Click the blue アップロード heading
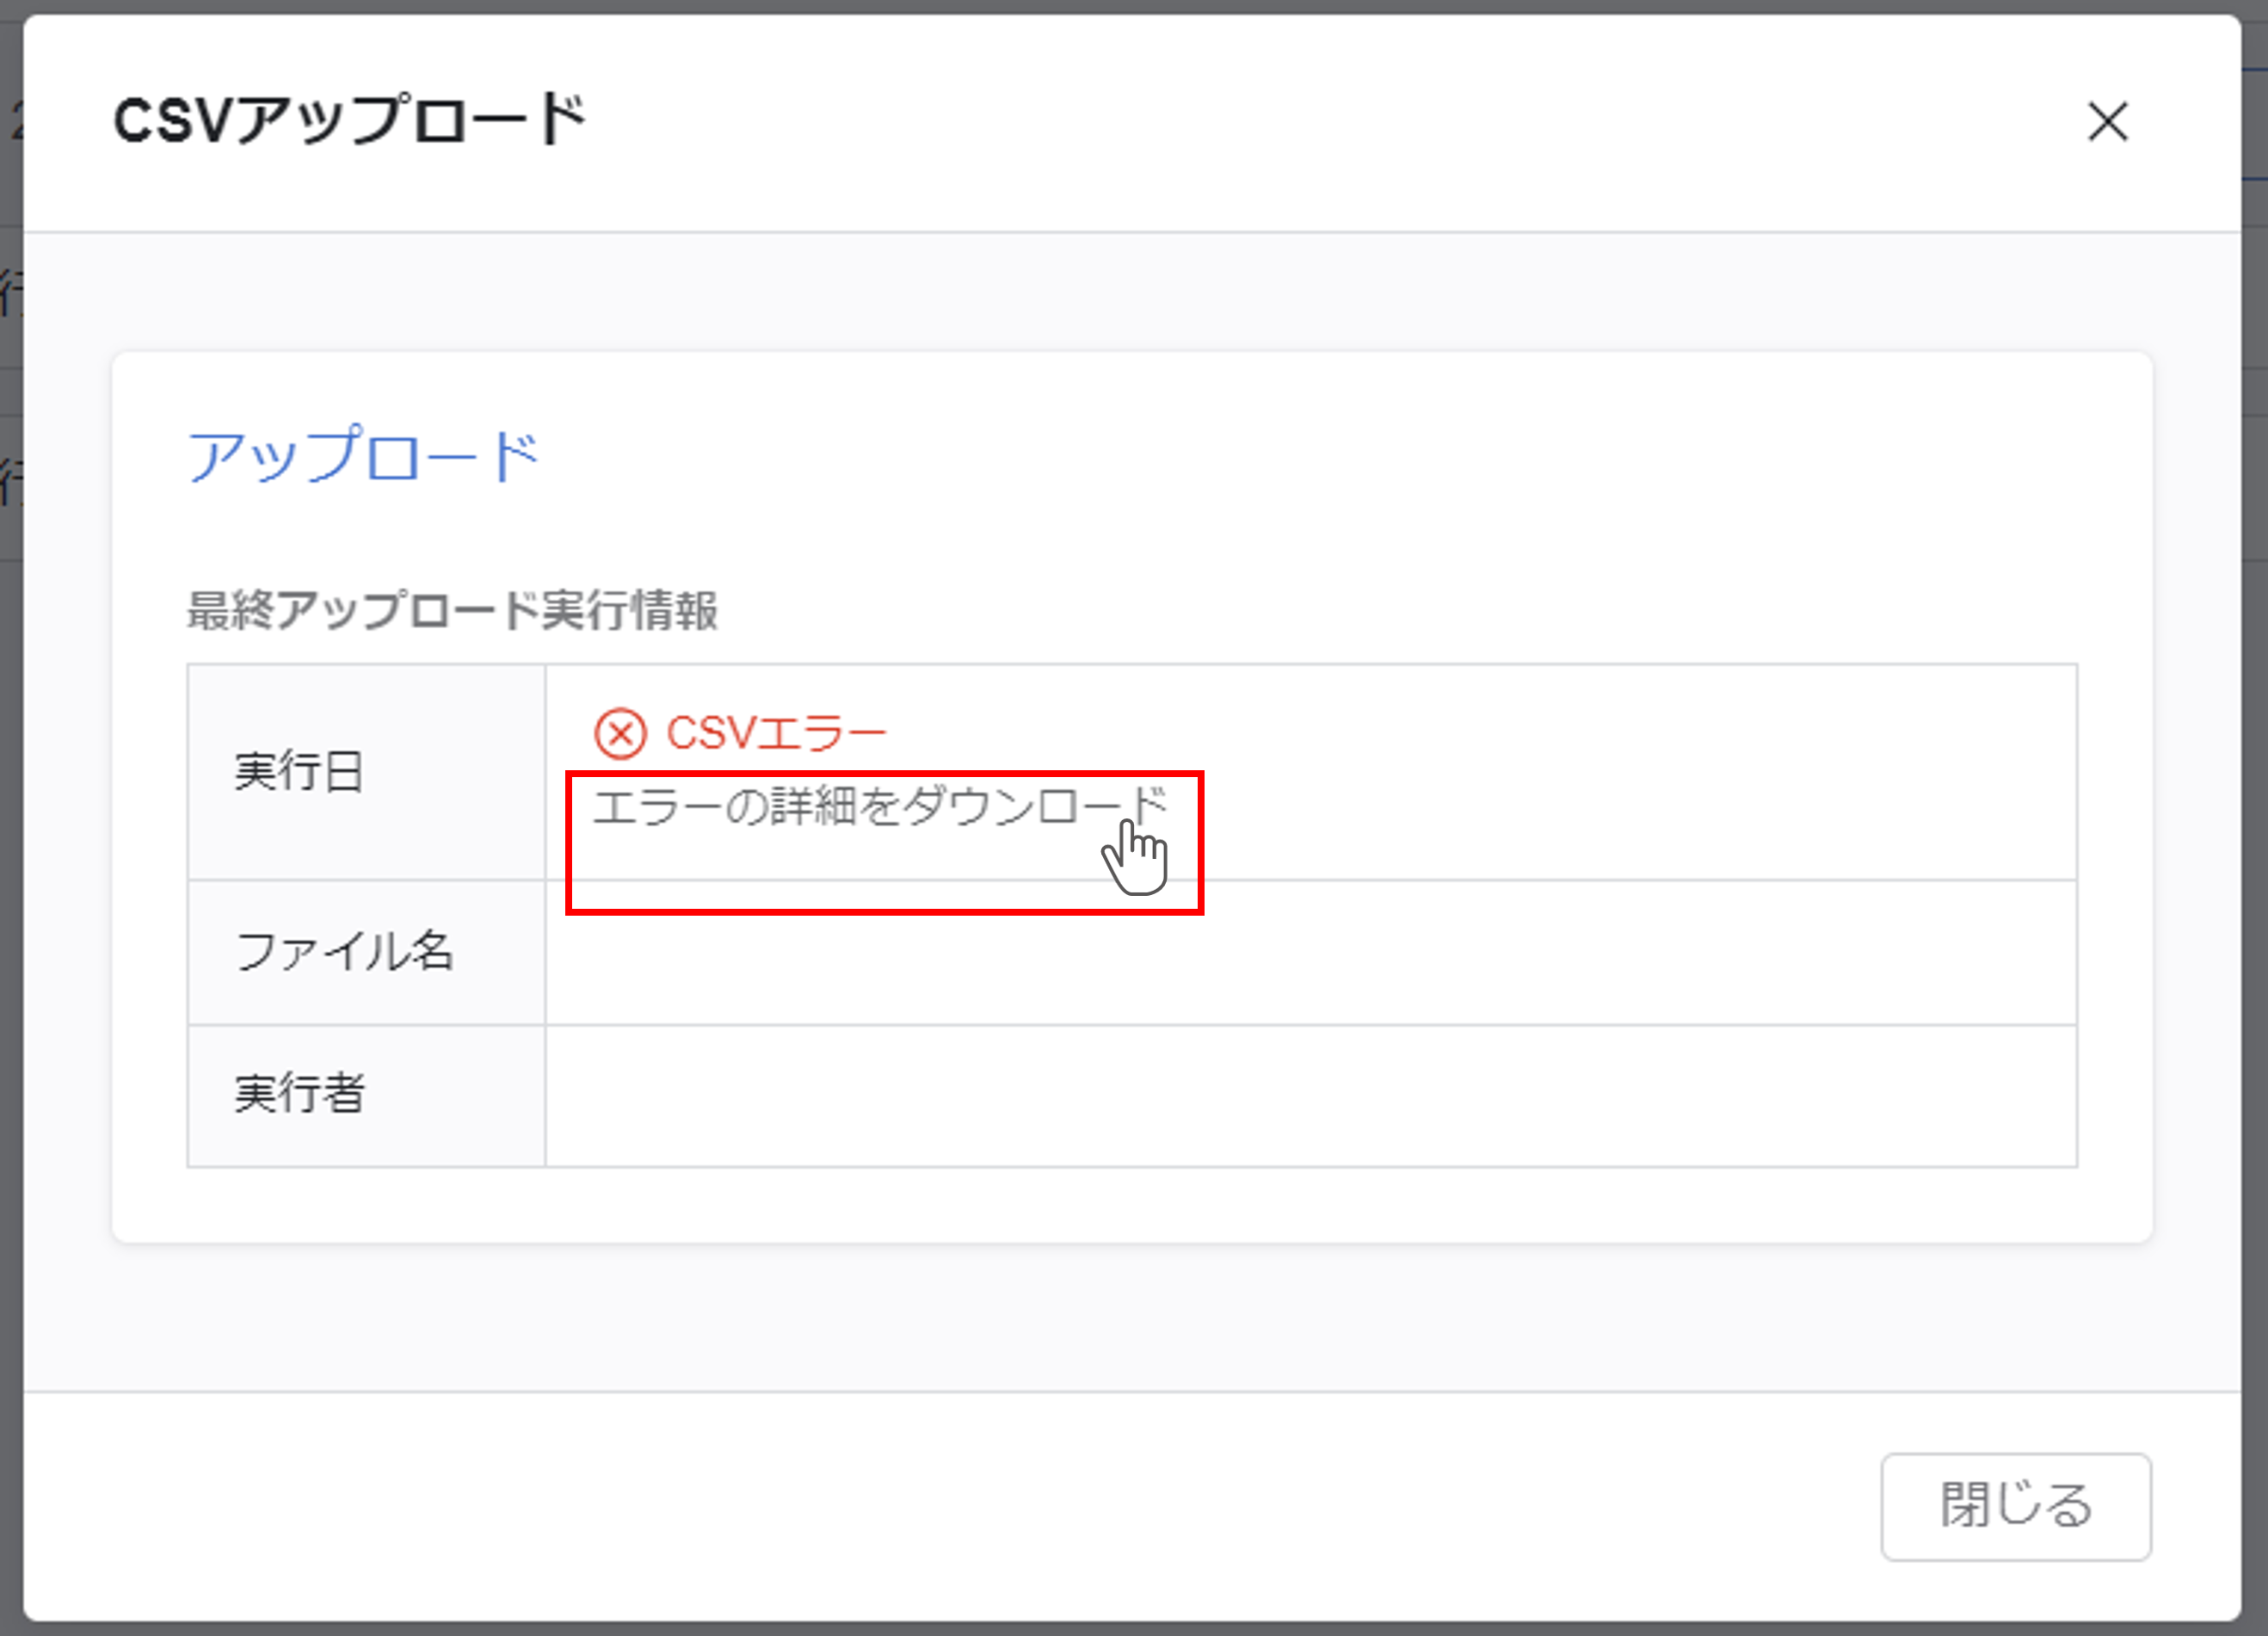This screenshot has height=1636, width=2268. pyautogui.click(x=363, y=456)
